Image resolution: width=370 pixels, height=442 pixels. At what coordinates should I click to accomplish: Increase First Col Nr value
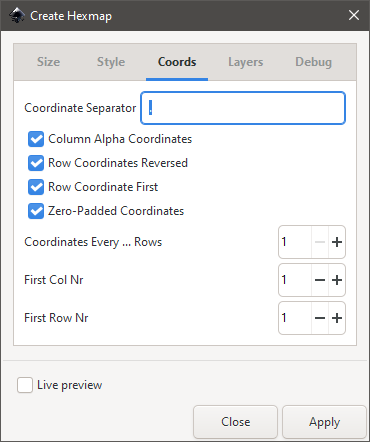click(337, 280)
